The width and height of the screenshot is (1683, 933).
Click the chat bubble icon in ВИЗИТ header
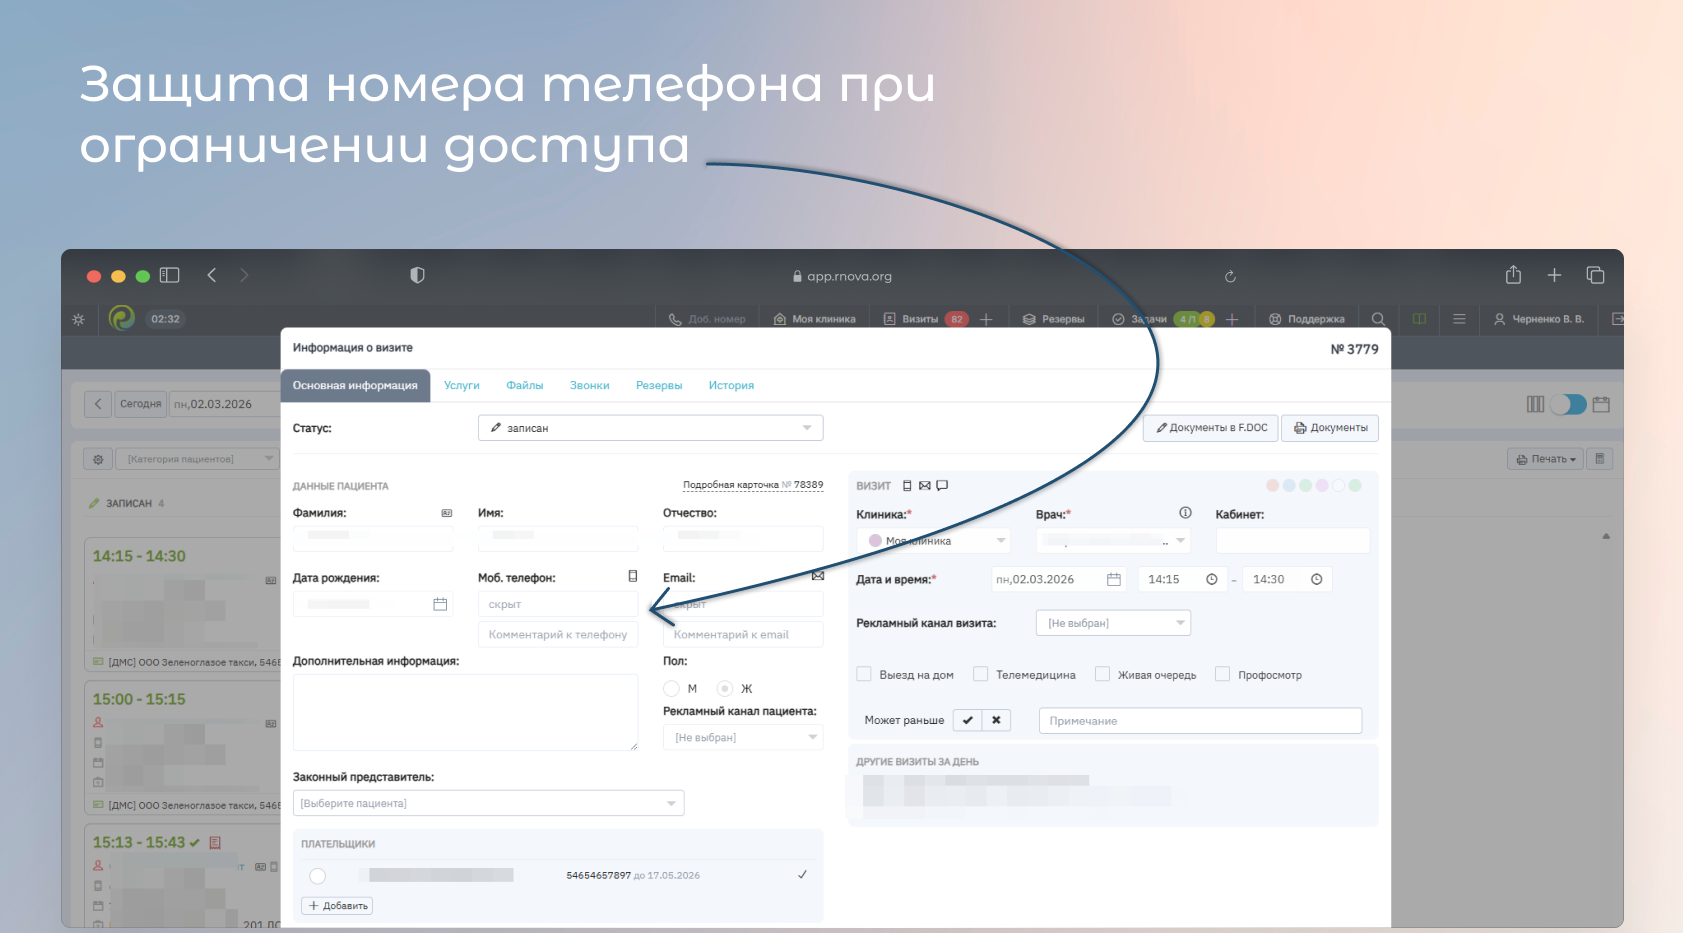(x=942, y=486)
